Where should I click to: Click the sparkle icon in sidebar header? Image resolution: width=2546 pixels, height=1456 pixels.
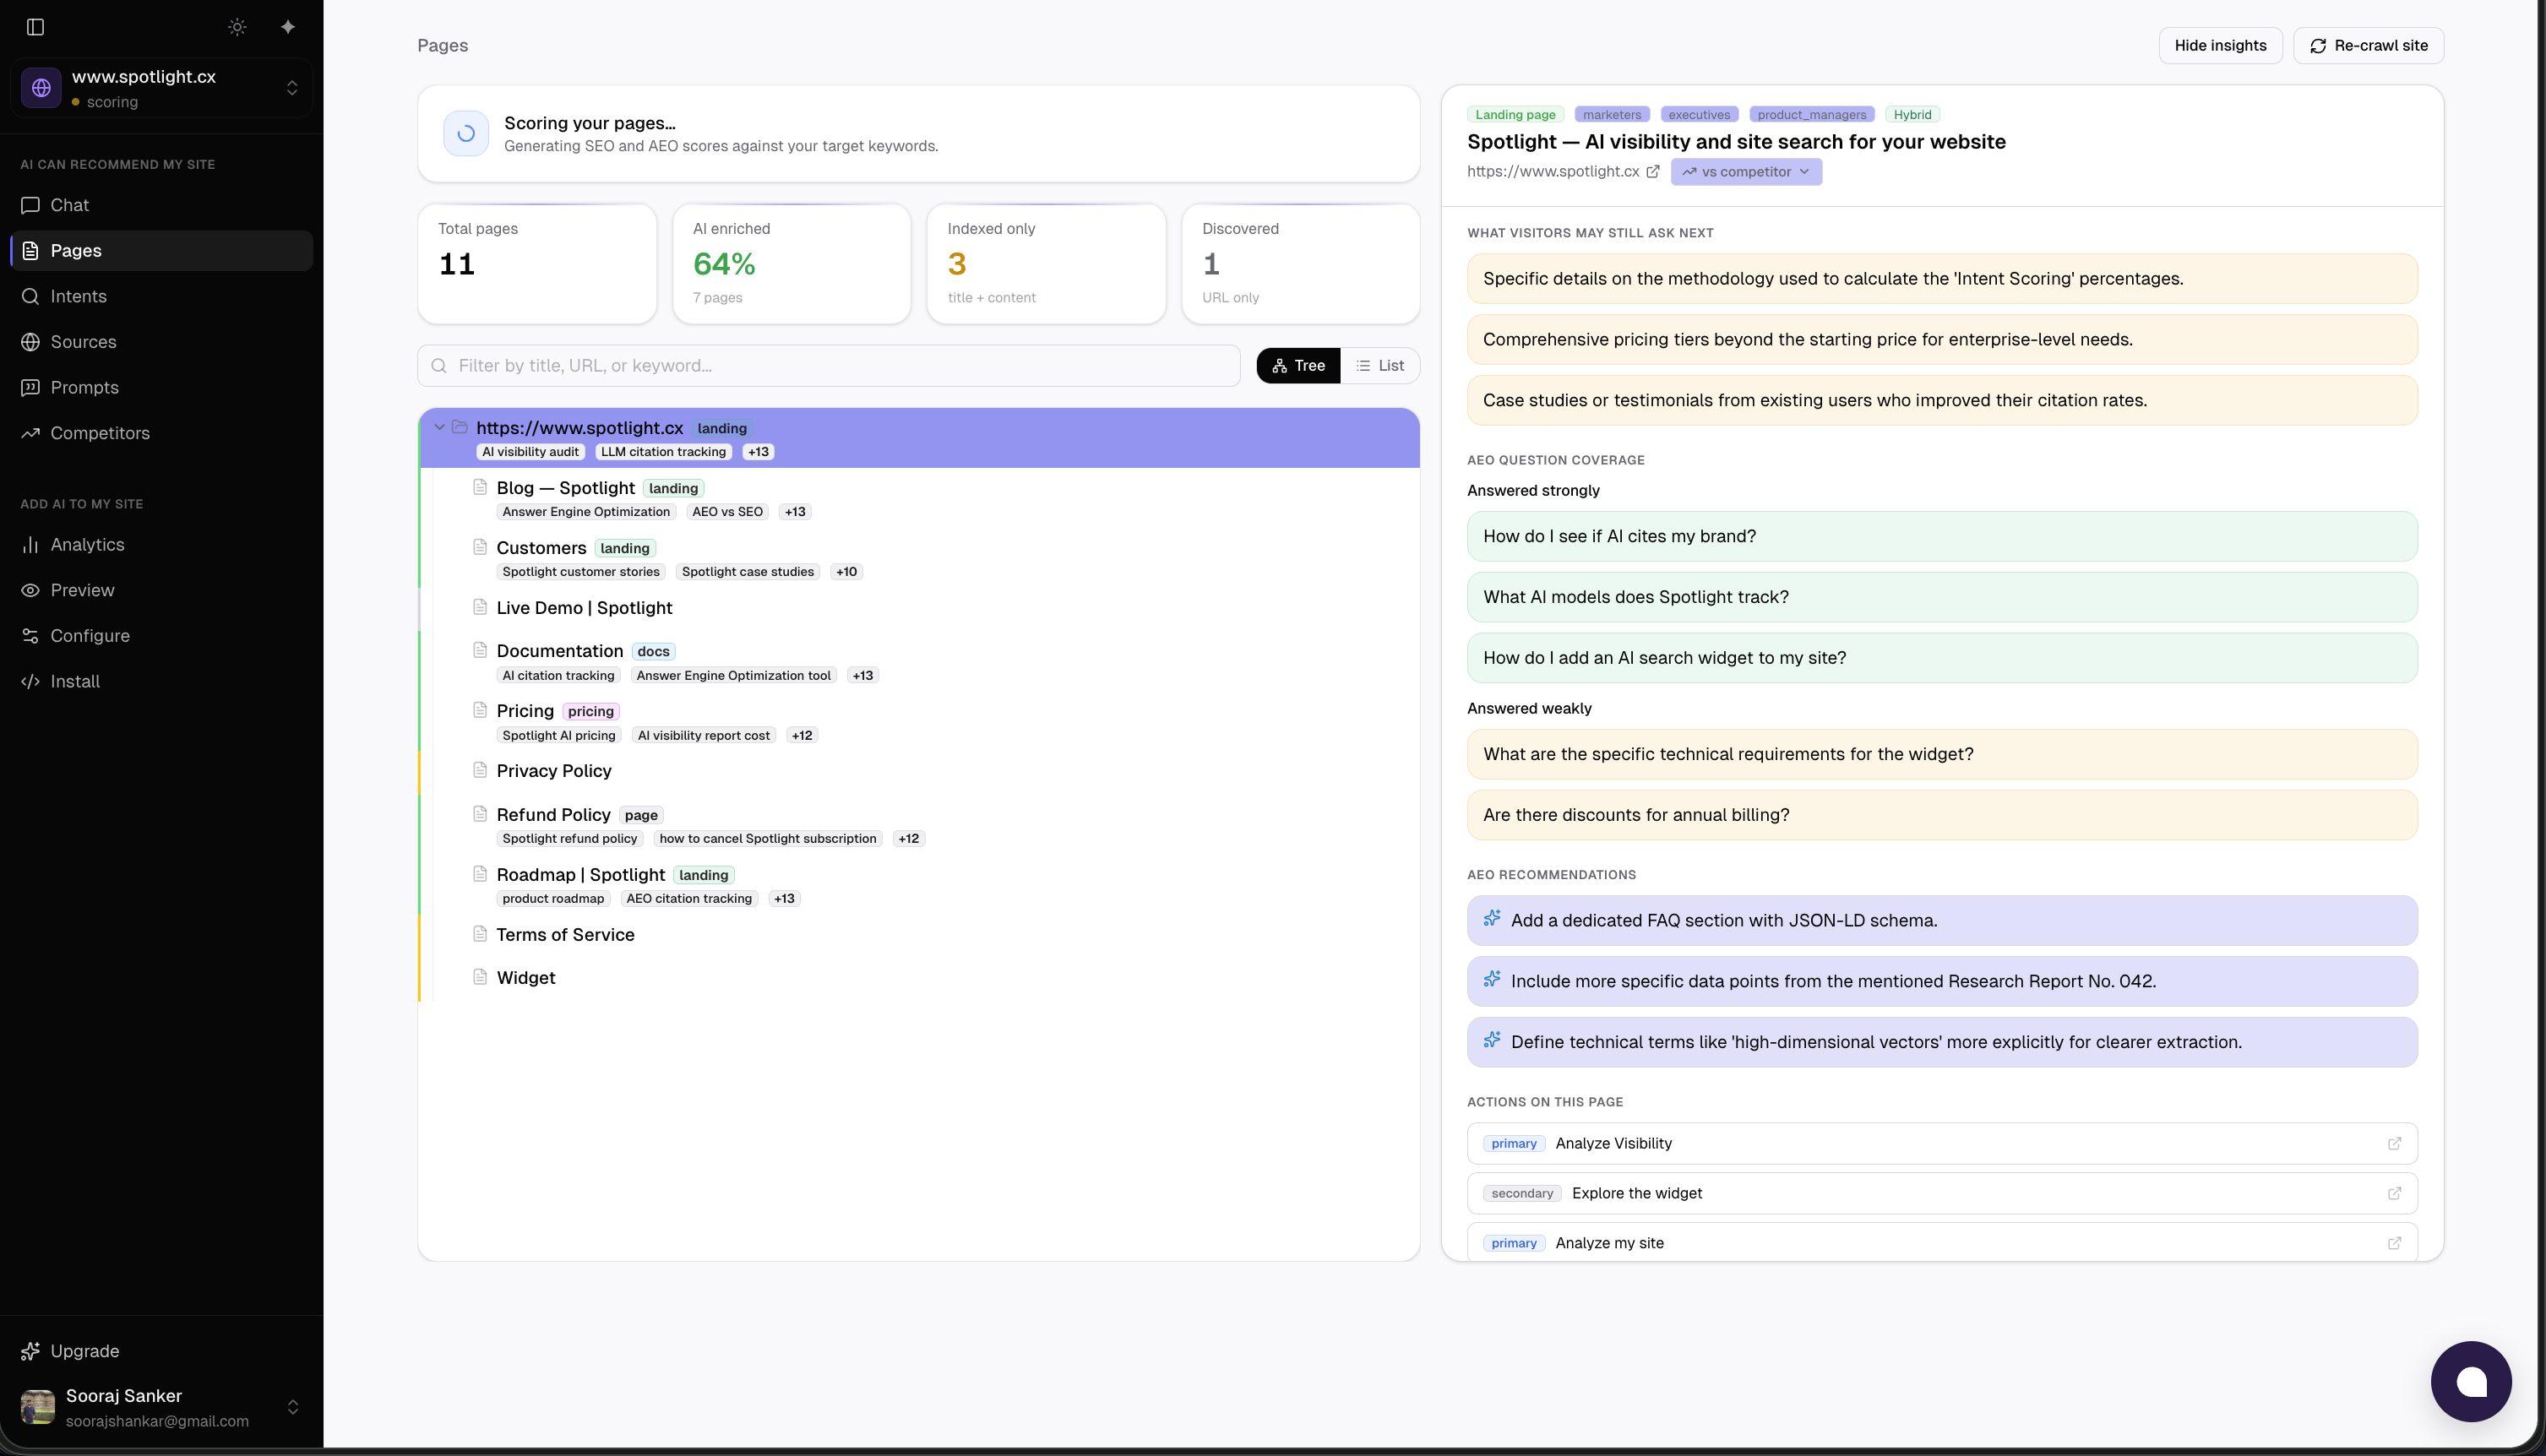coord(288,27)
